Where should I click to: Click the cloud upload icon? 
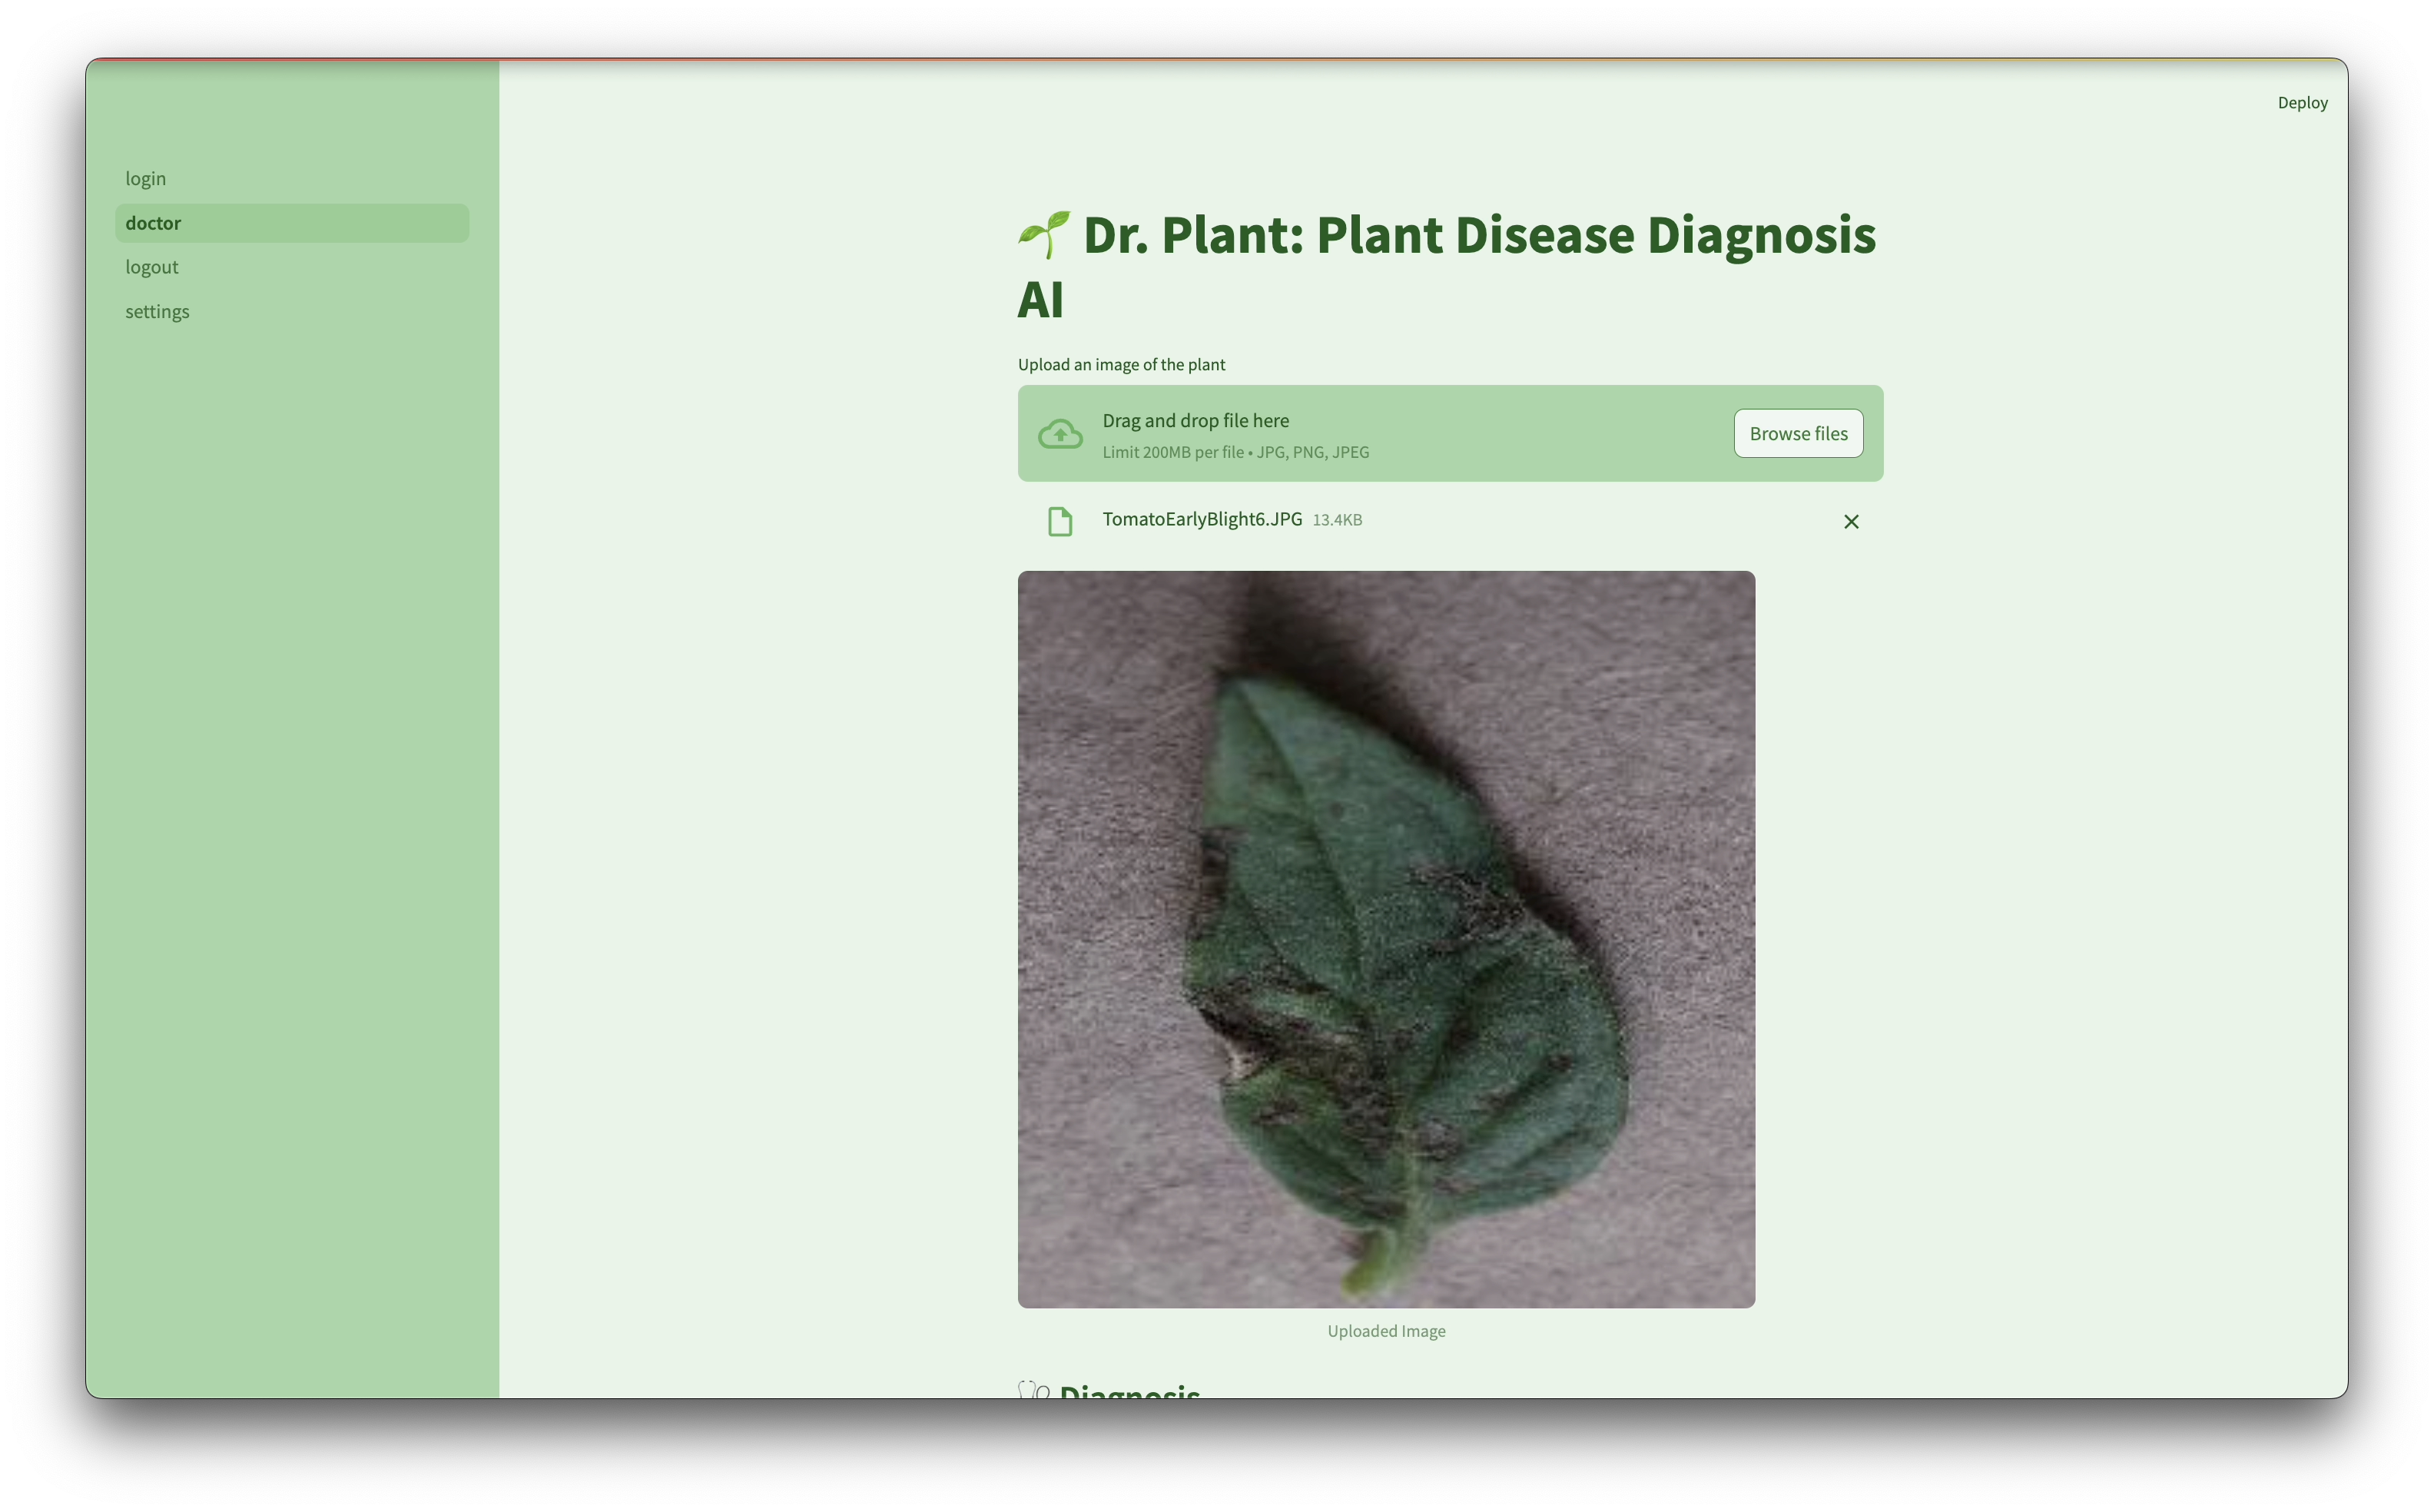(x=1060, y=435)
